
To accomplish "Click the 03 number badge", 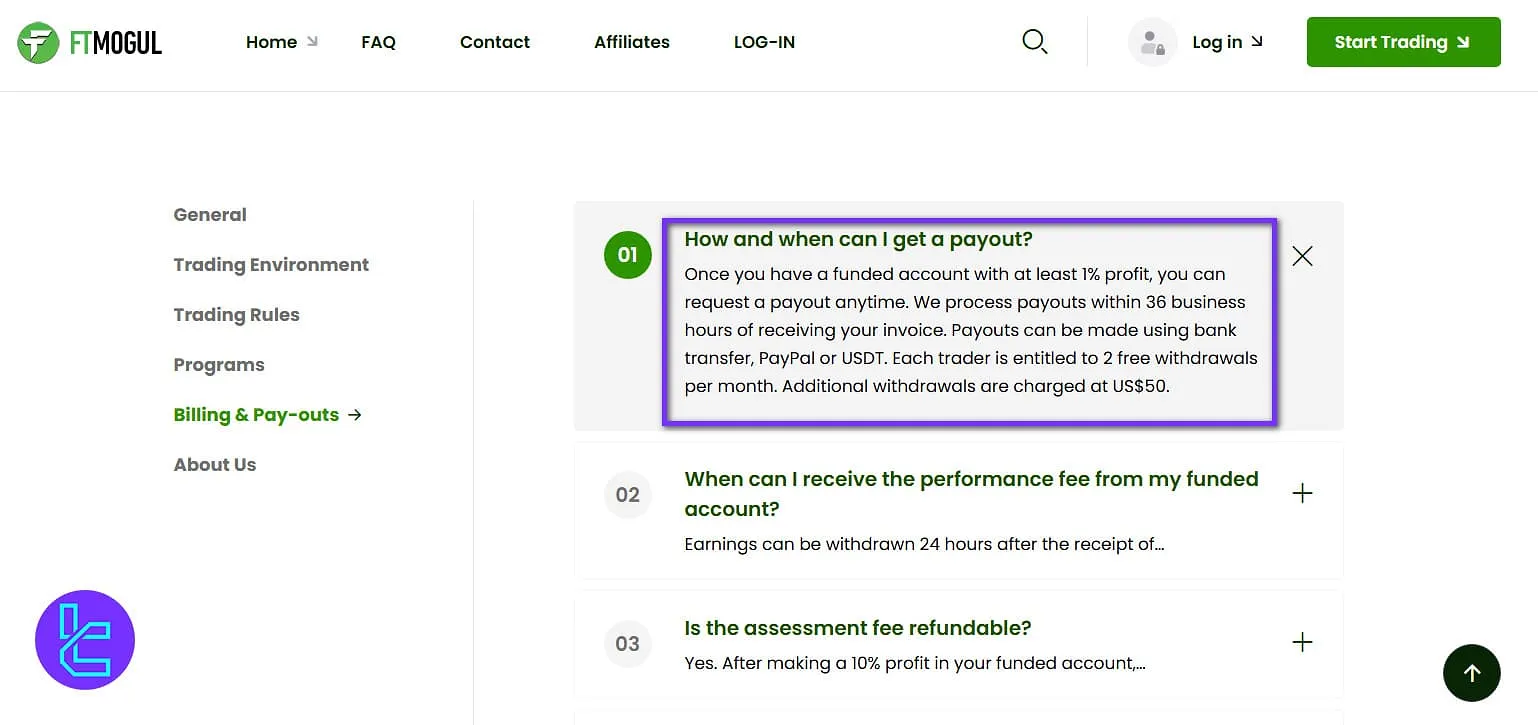I will click(627, 643).
